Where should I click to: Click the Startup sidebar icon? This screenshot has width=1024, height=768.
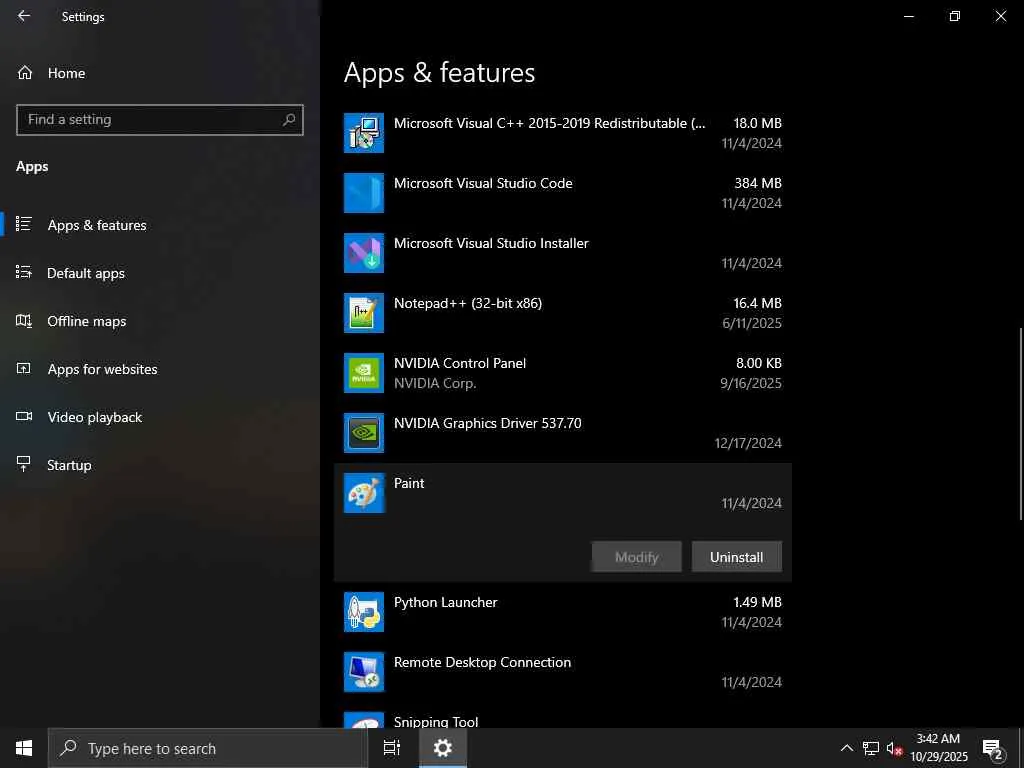(x=24, y=464)
